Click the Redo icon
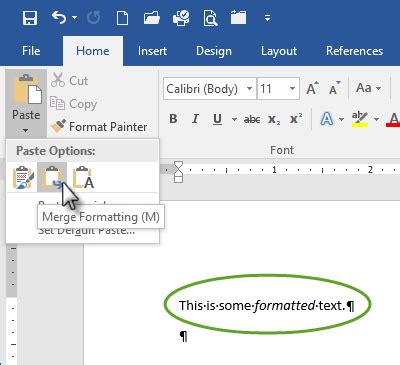 pyautogui.click(x=93, y=18)
